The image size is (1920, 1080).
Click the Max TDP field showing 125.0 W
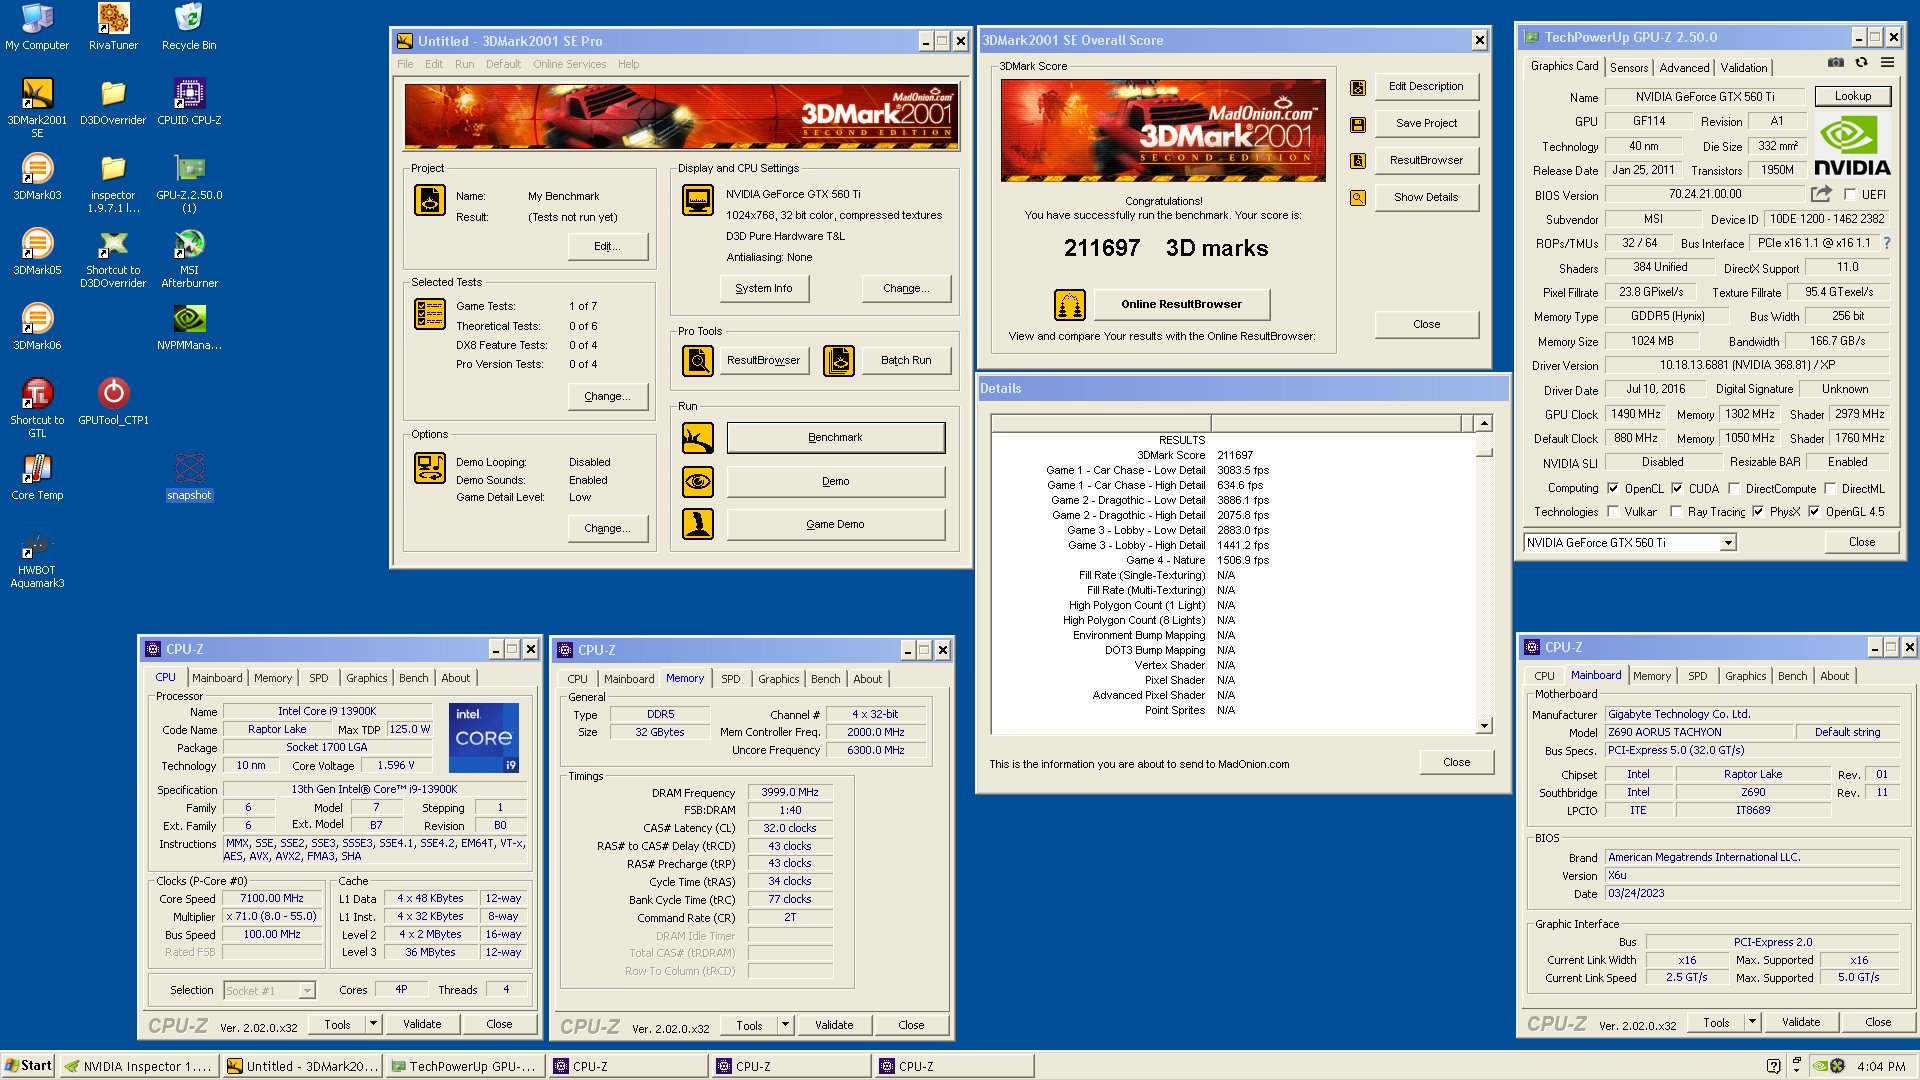click(410, 730)
